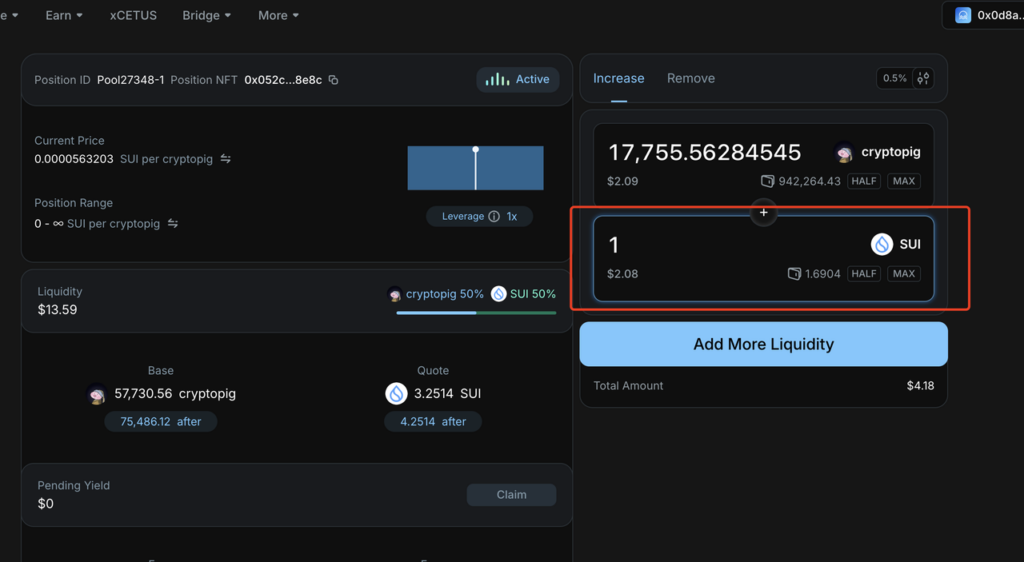The height and width of the screenshot is (562, 1024).
Task: Click cryptopig token icon in input
Action: [844, 152]
